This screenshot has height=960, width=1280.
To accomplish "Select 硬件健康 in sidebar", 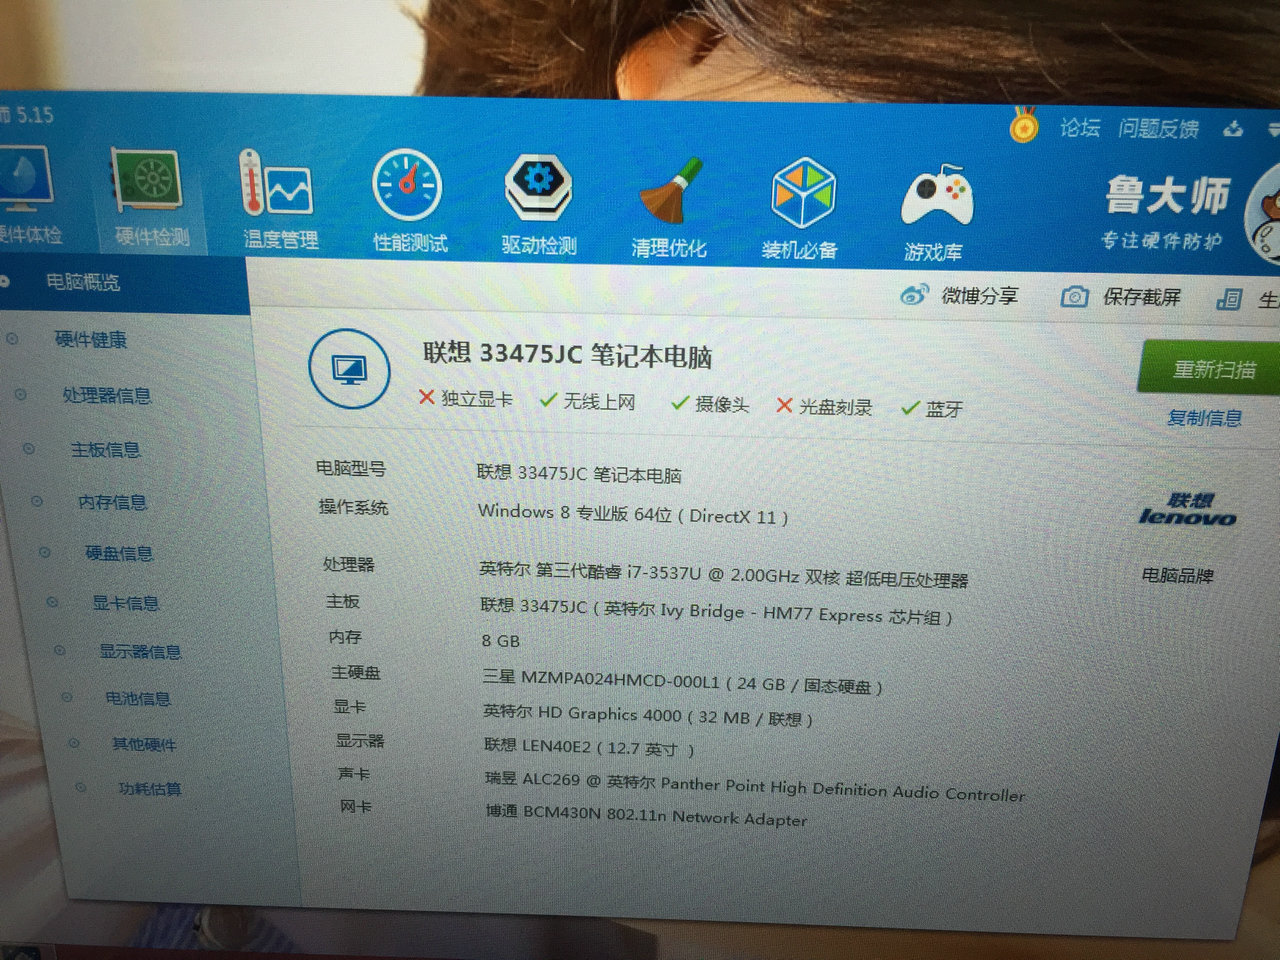I will click(x=91, y=340).
